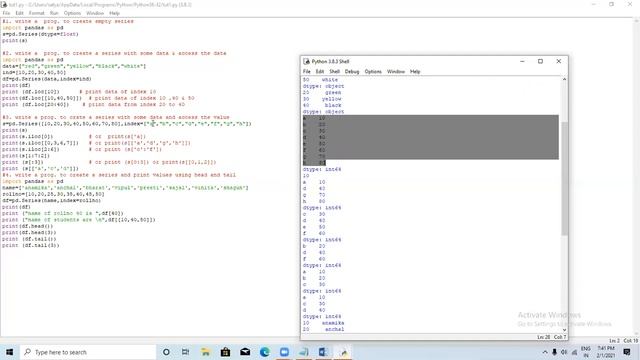The width and height of the screenshot is (640, 360).
Task: Click the 's=pd.Series(dtype=float)' code line
Action: coord(40,34)
